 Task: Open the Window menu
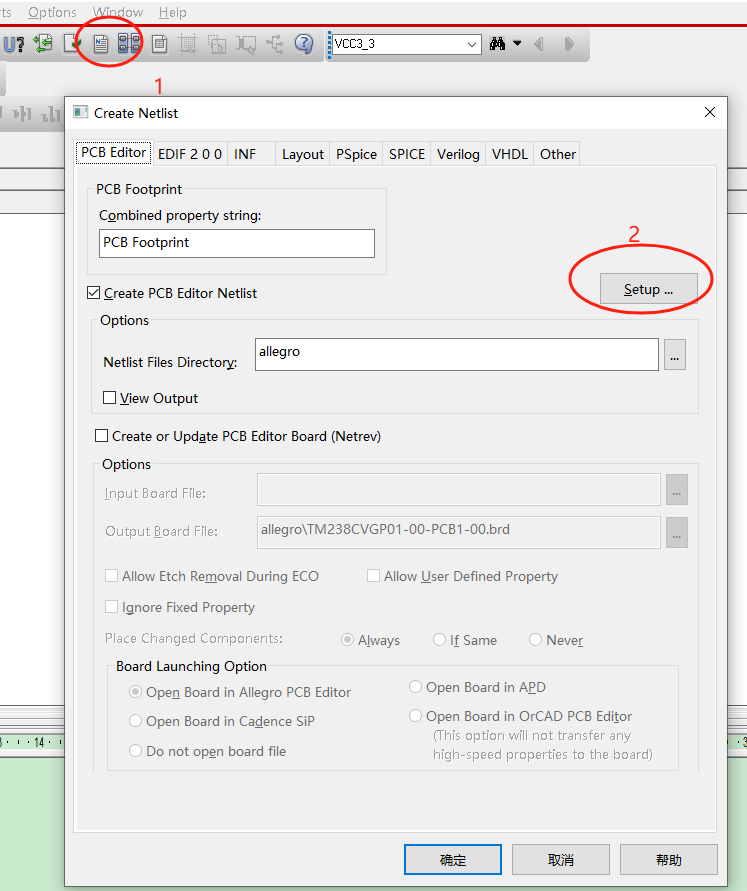tap(118, 12)
